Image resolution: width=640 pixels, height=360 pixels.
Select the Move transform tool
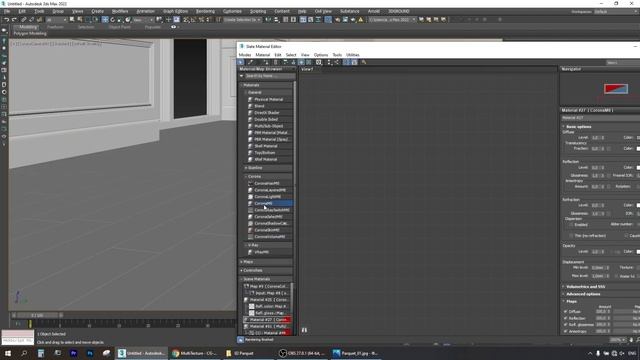[105, 20]
